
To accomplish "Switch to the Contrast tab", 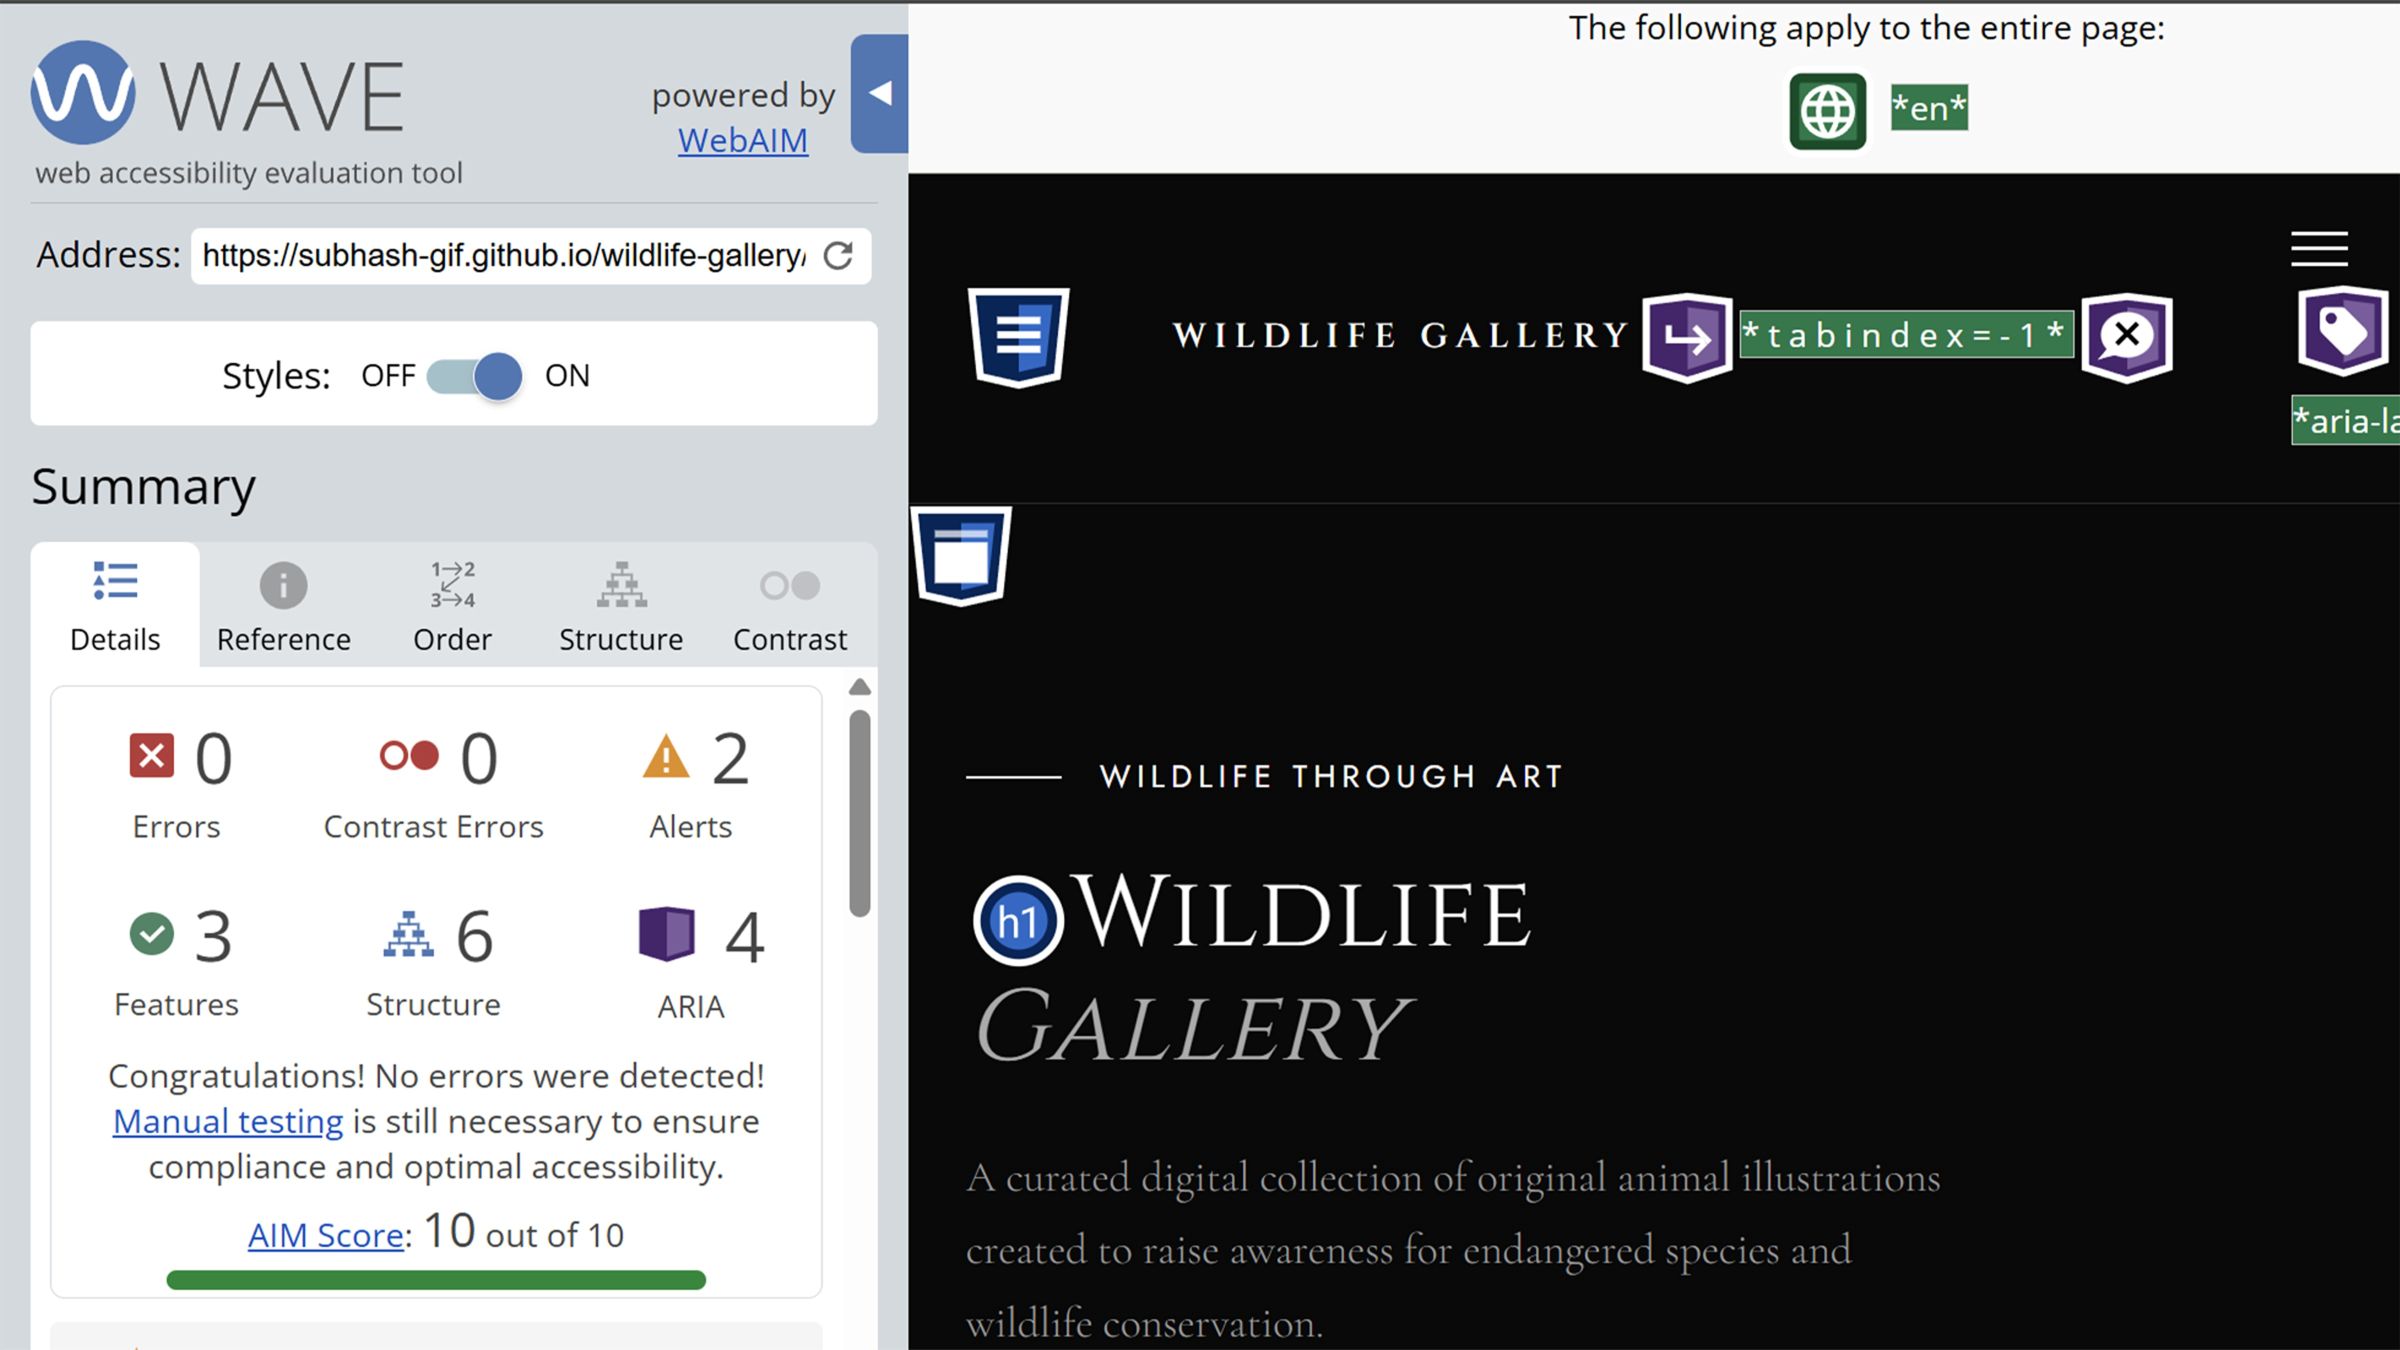I will (789, 606).
